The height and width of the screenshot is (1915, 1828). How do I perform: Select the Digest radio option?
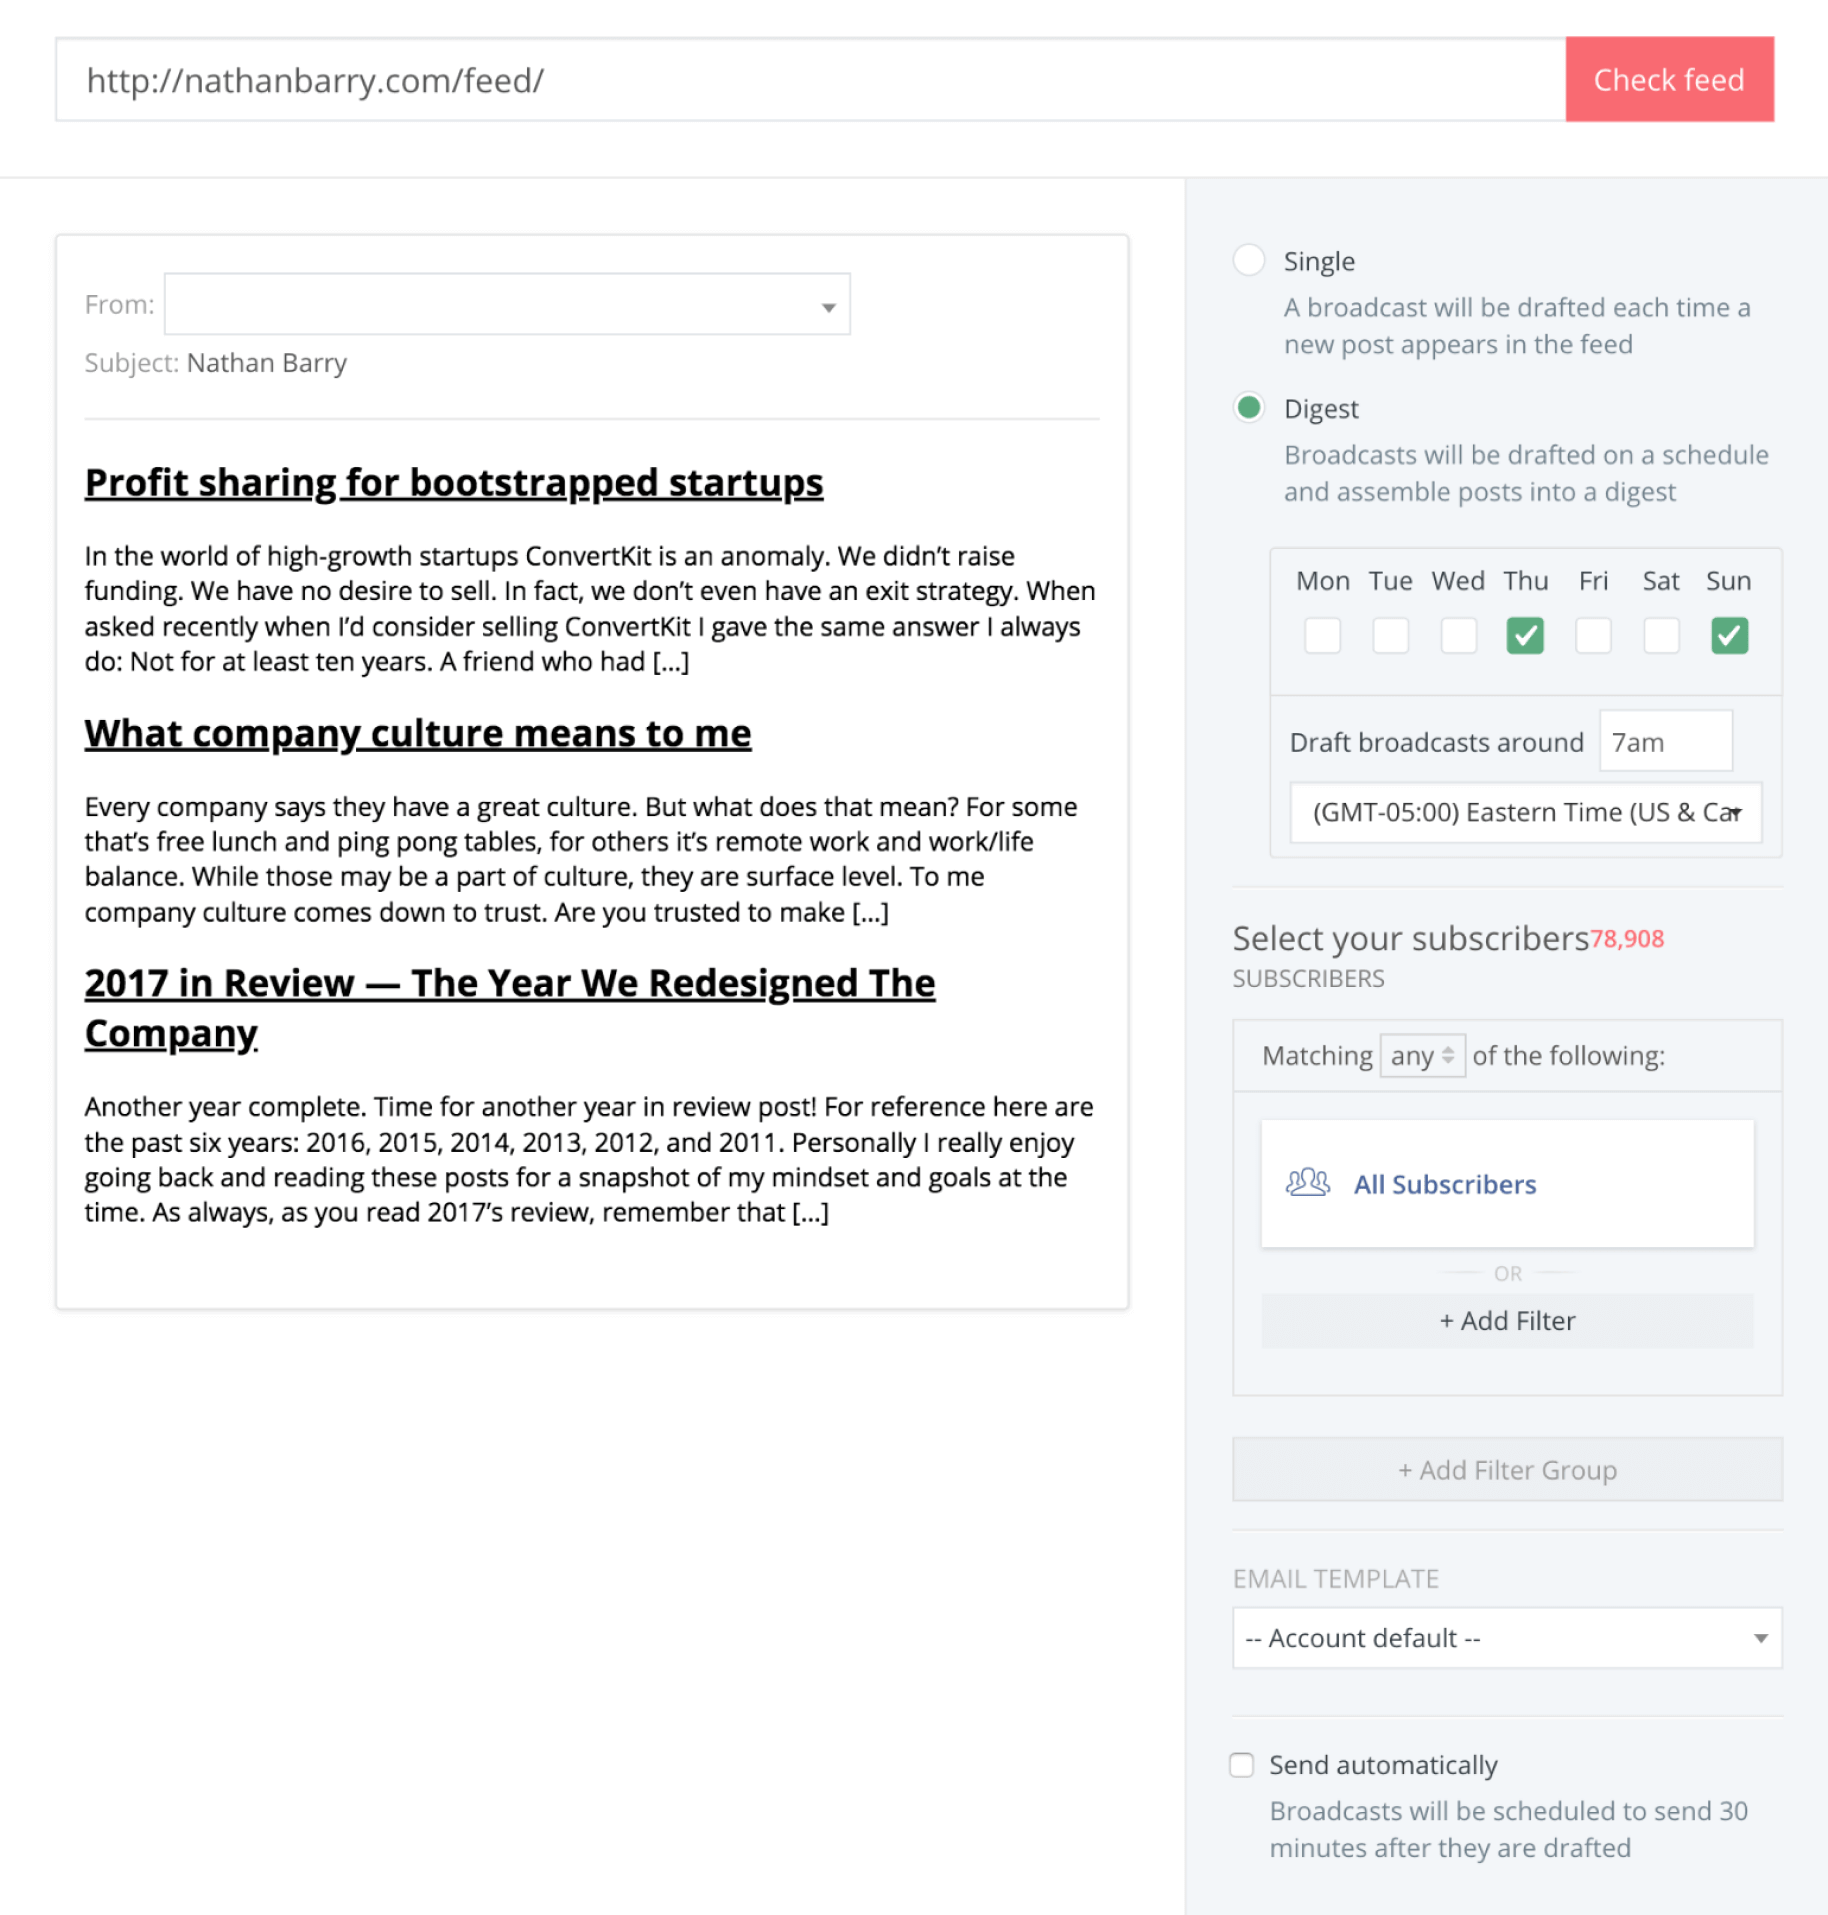click(1249, 408)
